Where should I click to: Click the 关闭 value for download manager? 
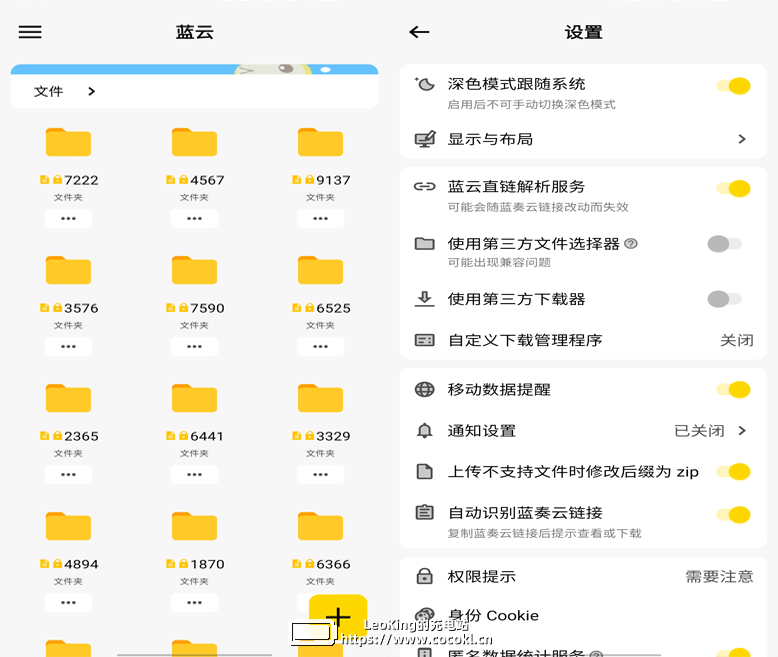pos(737,340)
